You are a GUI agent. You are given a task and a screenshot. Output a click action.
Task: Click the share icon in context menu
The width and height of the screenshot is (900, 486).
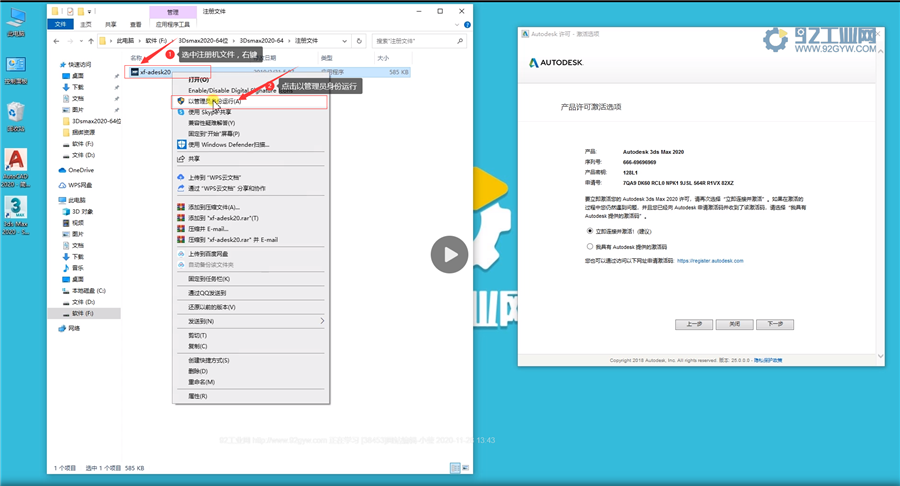coord(181,159)
